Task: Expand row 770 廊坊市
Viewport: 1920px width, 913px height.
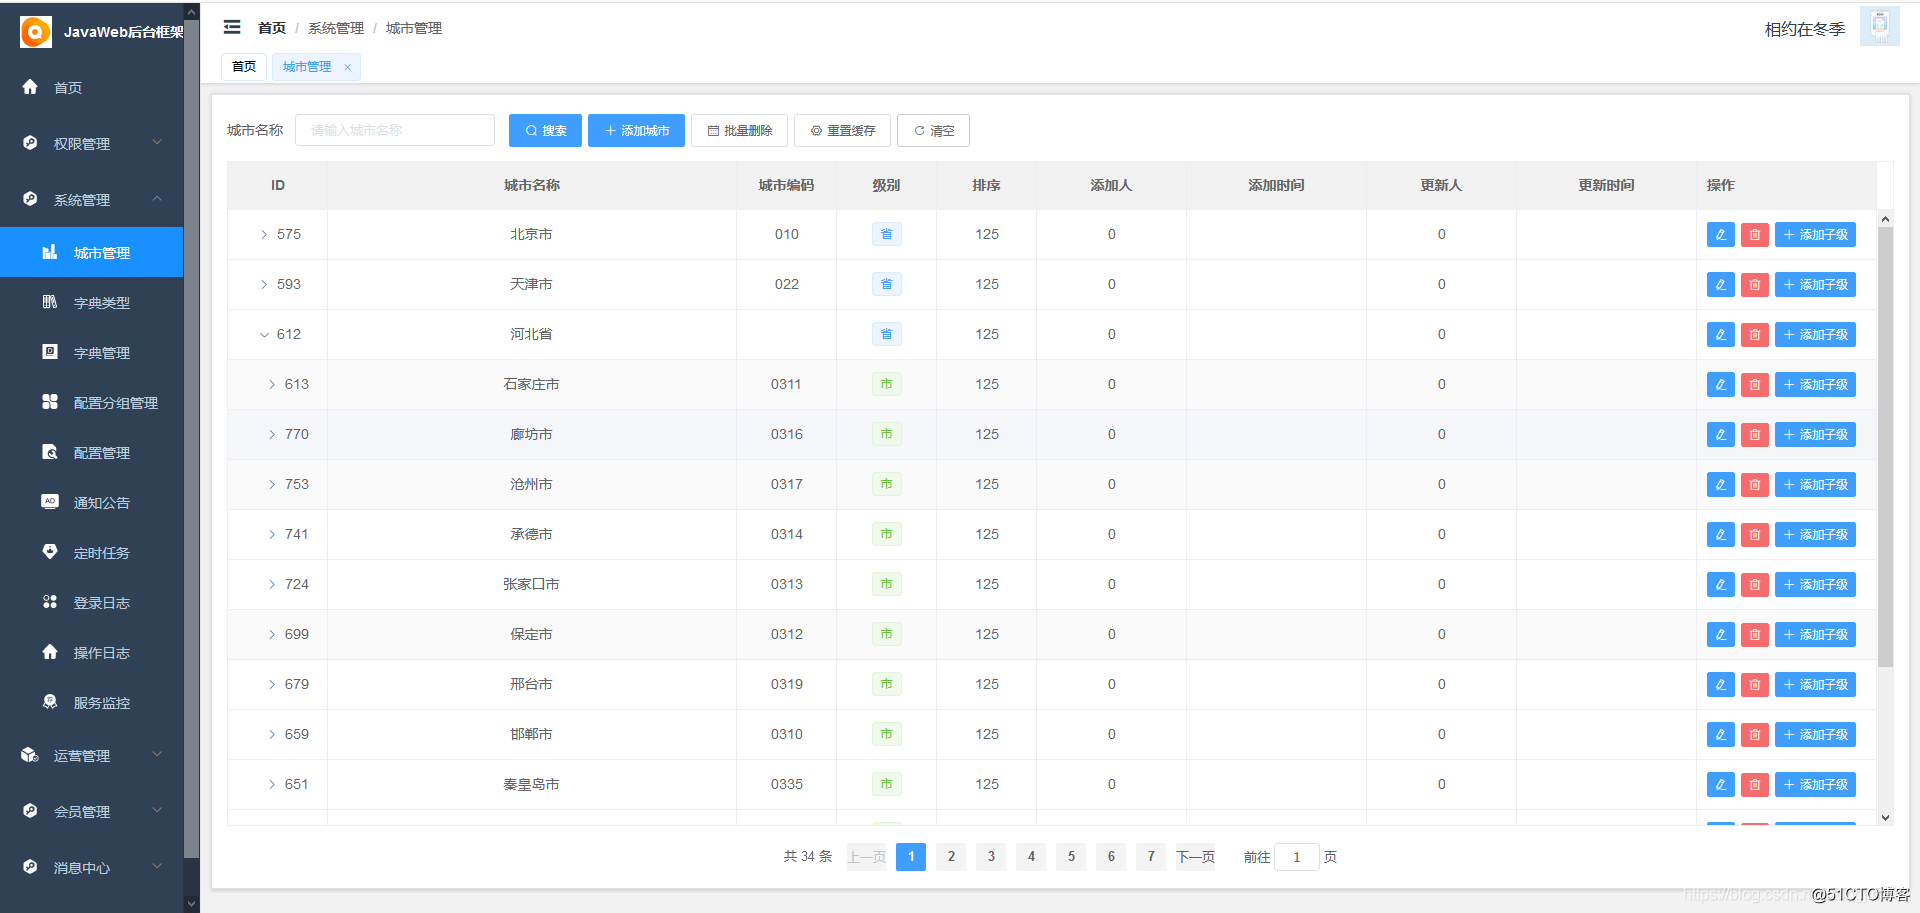Action: click(272, 435)
